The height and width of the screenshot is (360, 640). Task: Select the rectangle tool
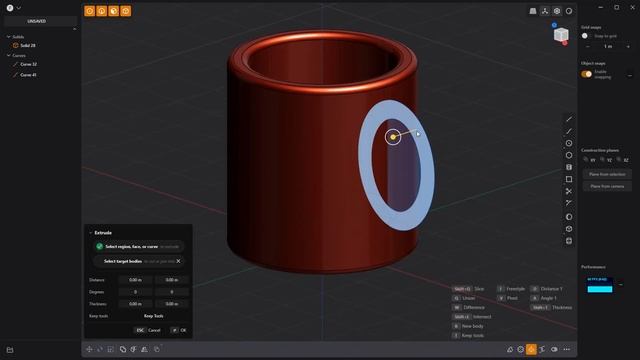click(x=569, y=179)
